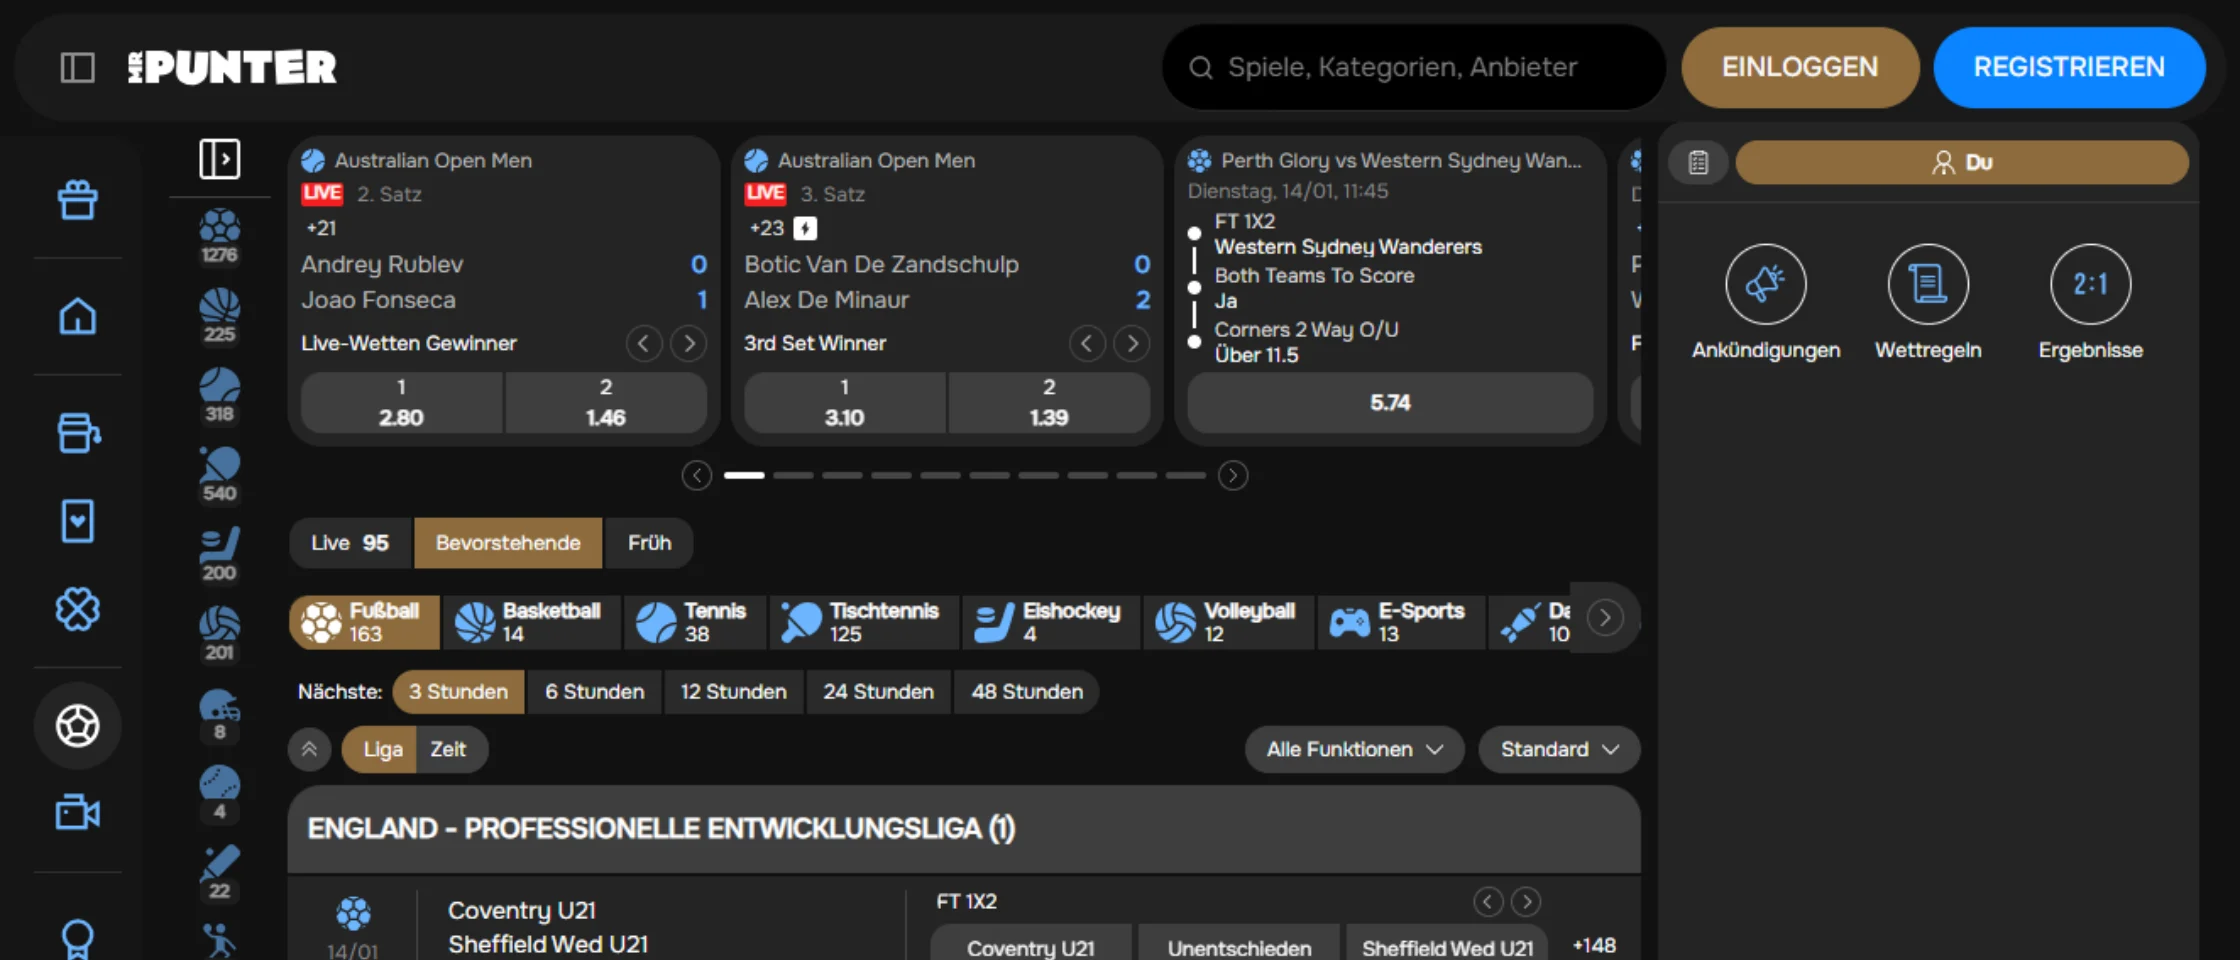Switch grouping to Zeit
2240x960 pixels.
coord(448,749)
